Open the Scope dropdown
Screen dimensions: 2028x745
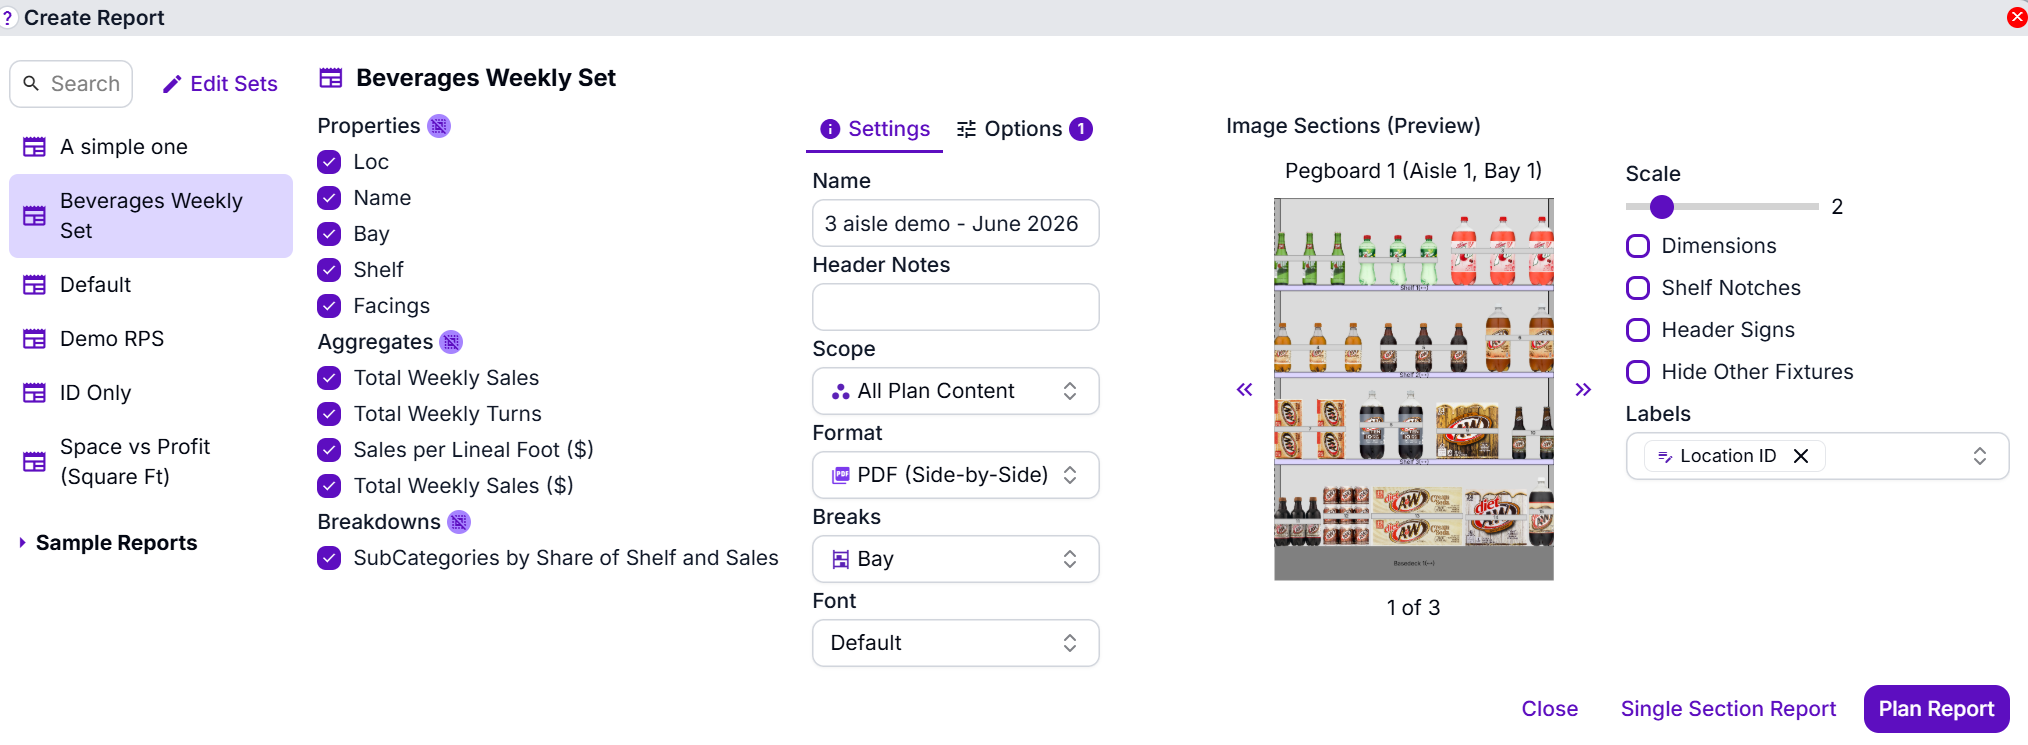[955, 391]
